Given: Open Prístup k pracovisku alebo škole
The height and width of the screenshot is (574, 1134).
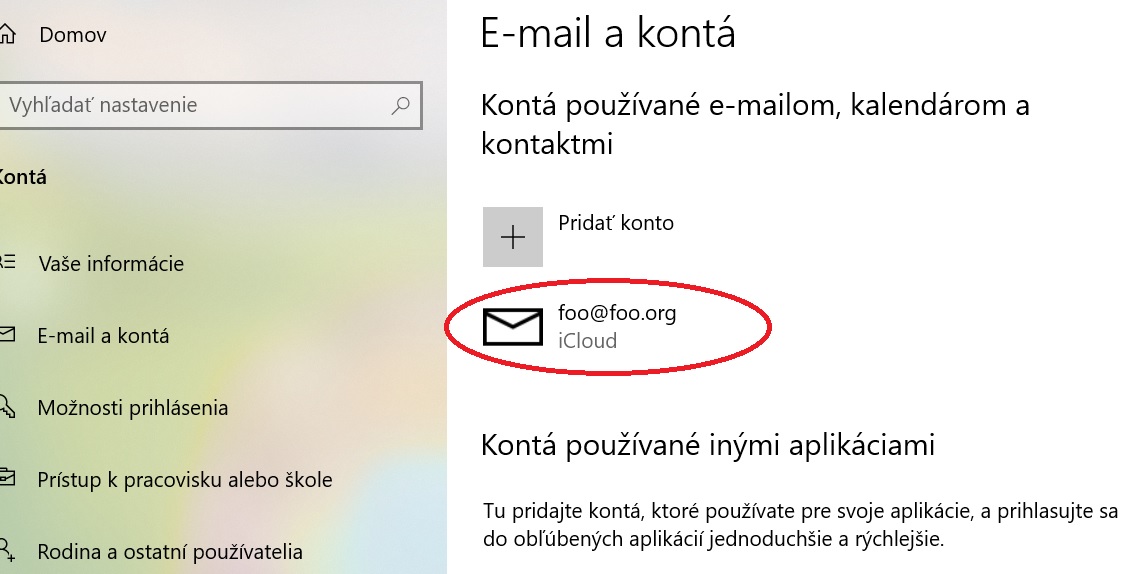Looking at the screenshot, I should tap(185, 480).
